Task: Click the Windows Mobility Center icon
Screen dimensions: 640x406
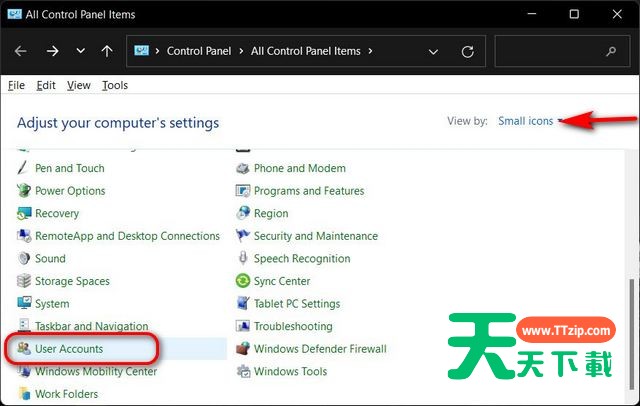Action: [x=24, y=371]
